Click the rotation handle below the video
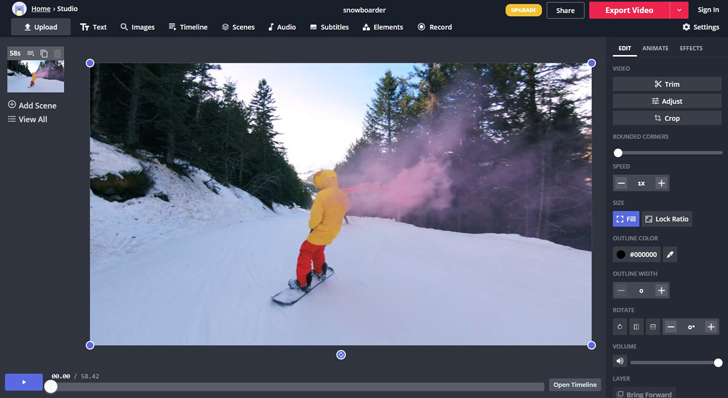 click(x=341, y=355)
